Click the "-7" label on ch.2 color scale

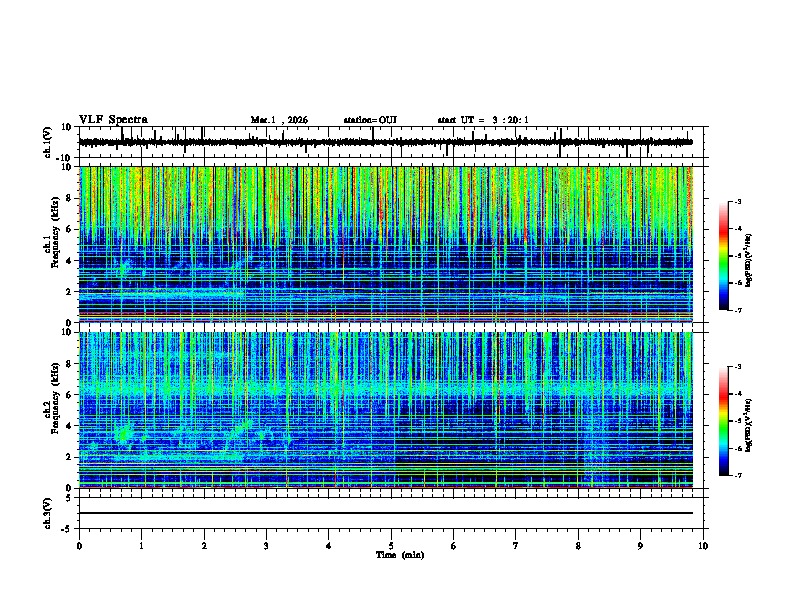coord(737,475)
